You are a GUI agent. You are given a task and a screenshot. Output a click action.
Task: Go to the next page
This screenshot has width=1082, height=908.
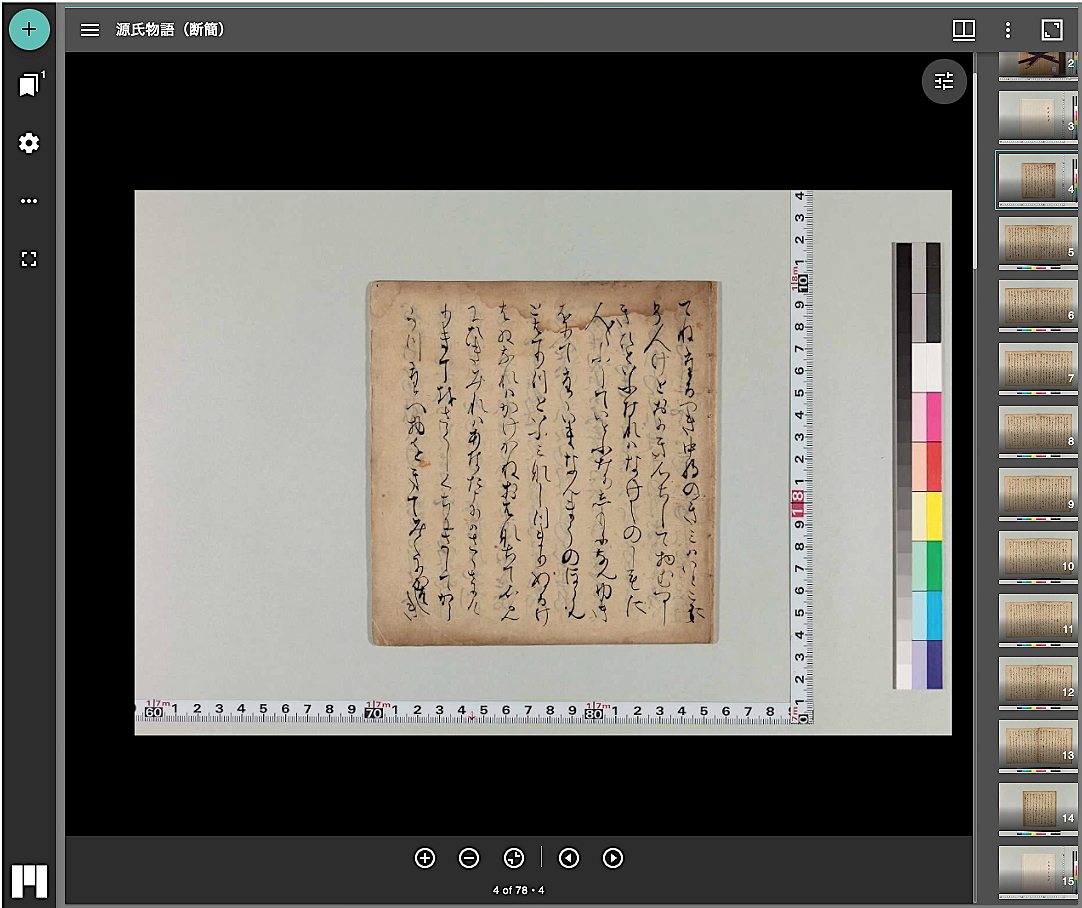click(613, 858)
